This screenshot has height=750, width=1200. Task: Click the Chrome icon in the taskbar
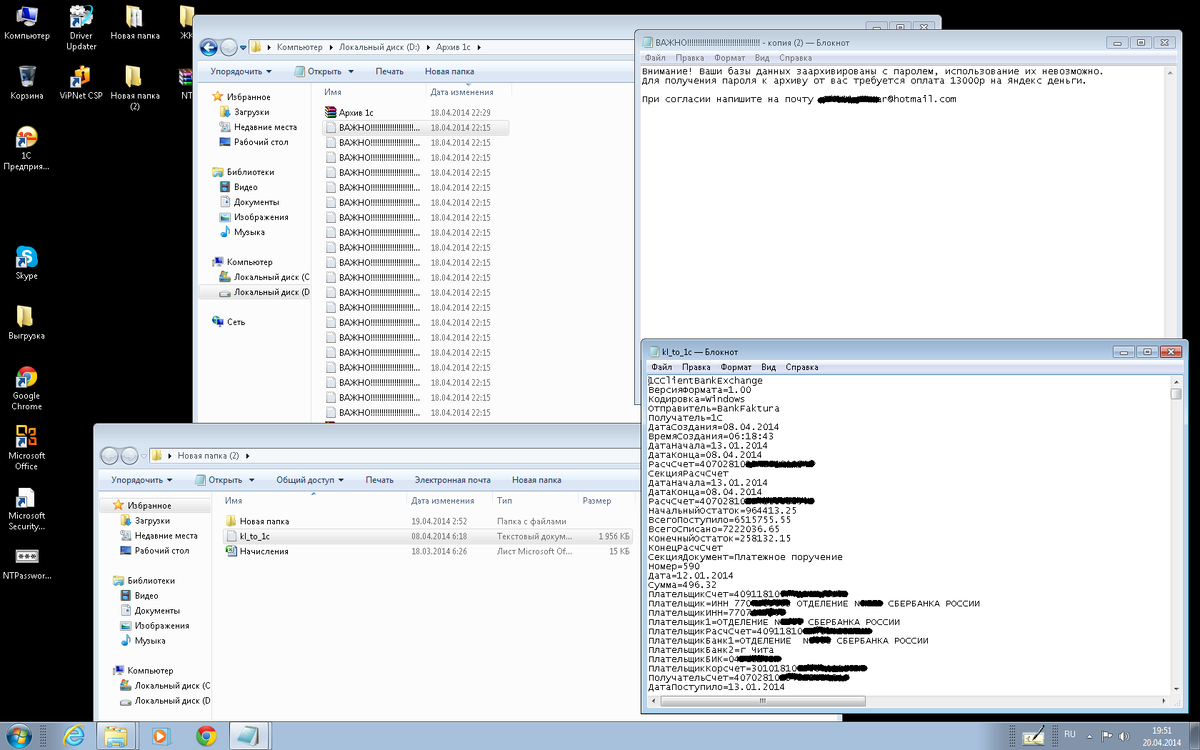coord(206,735)
